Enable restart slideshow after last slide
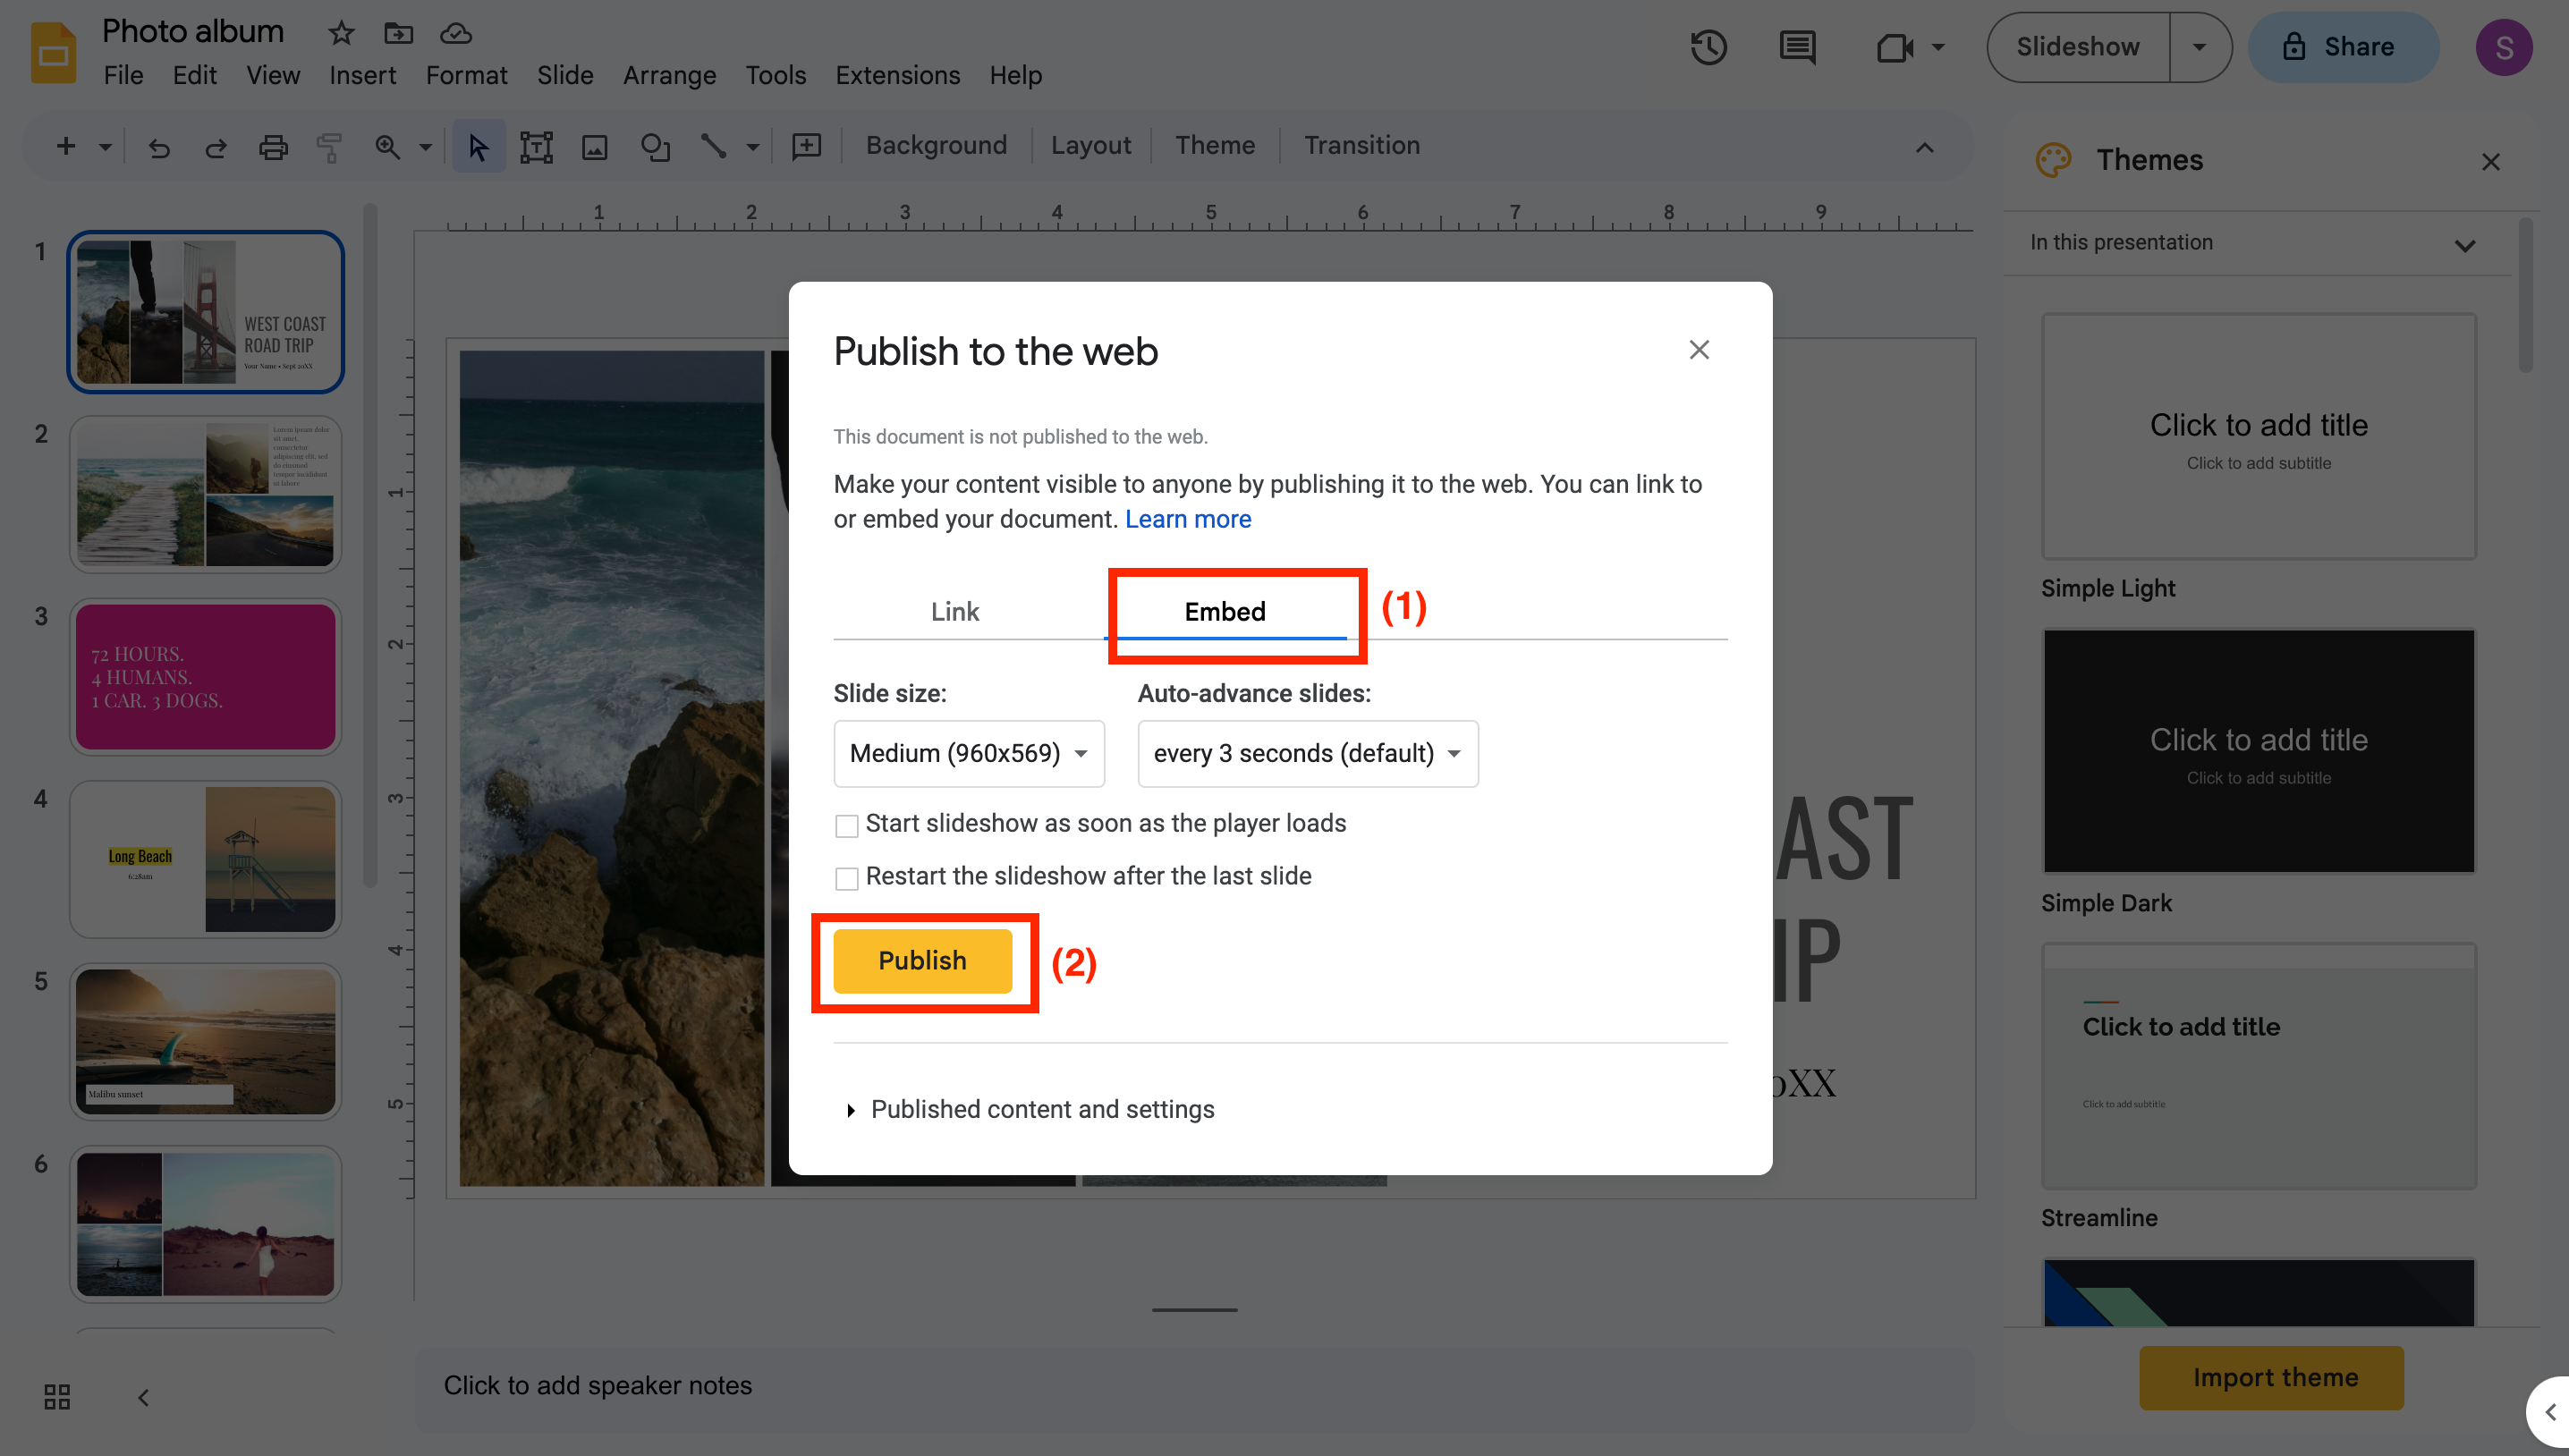Image resolution: width=2569 pixels, height=1456 pixels. click(846, 878)
